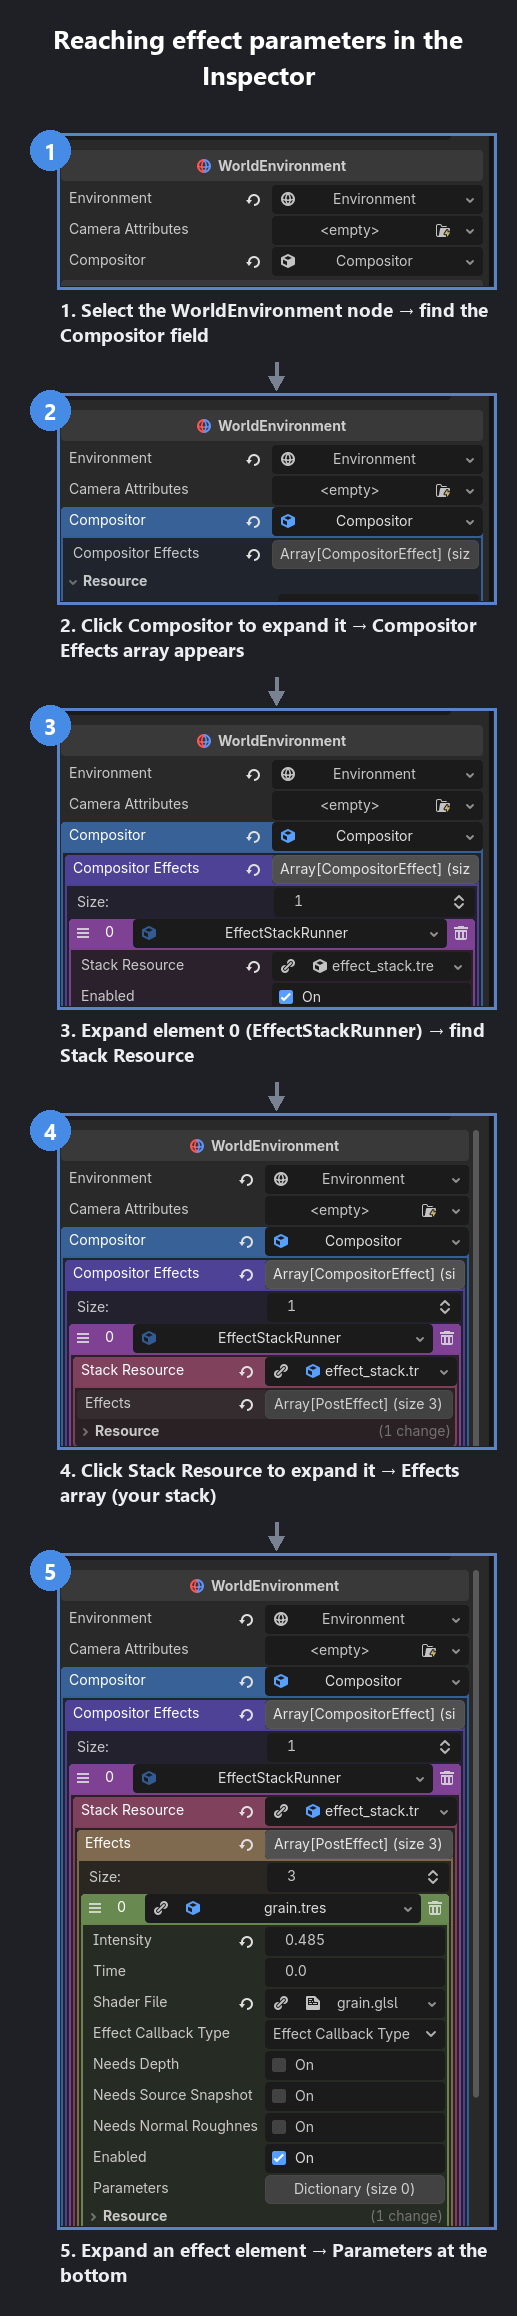Click link icon beside grain.glsl shader file
The width and height of the screenshot is (517, 2316).
coord(281,2003)
